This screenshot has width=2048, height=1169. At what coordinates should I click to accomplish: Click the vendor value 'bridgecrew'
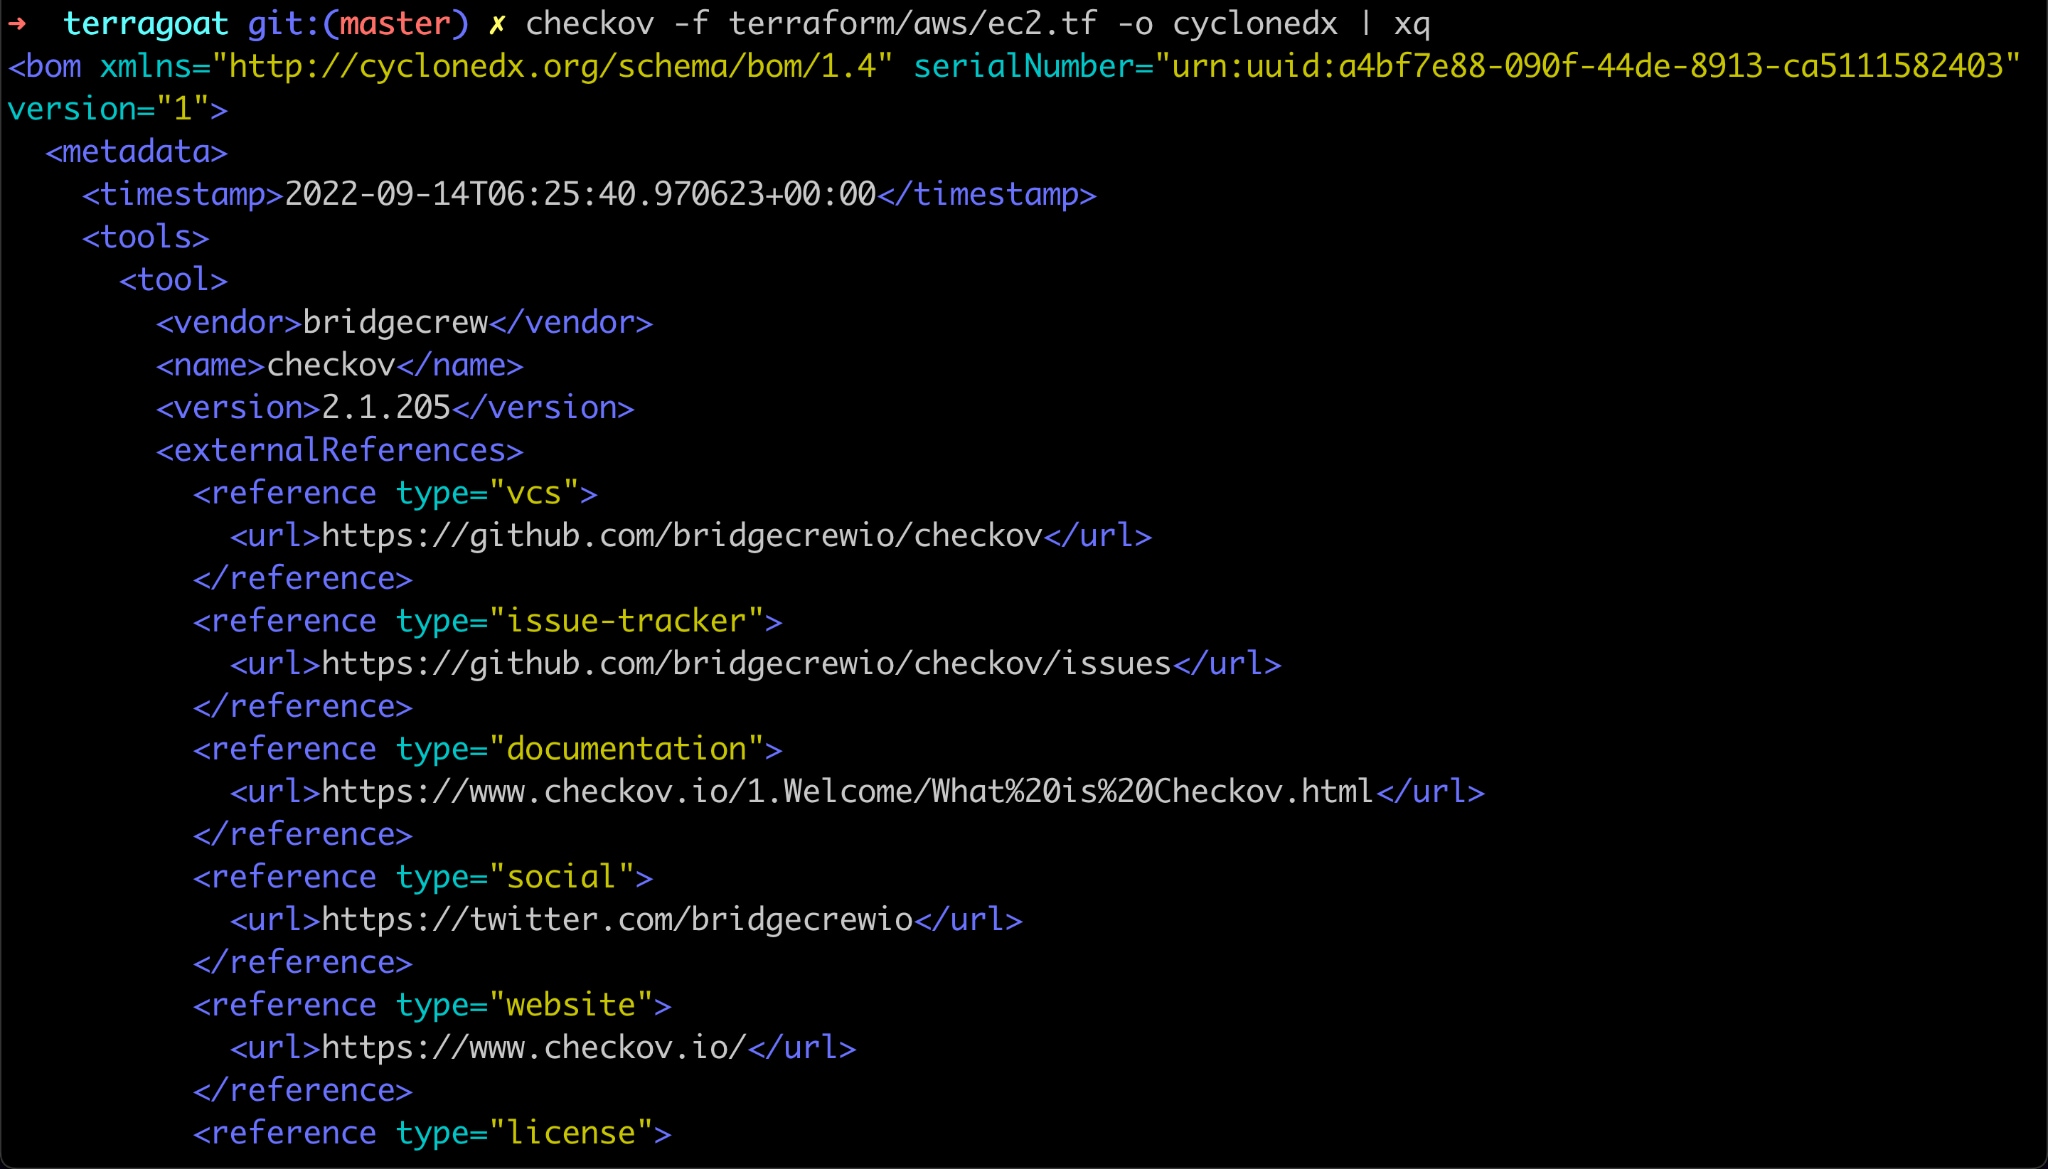(x=395, y=322)
